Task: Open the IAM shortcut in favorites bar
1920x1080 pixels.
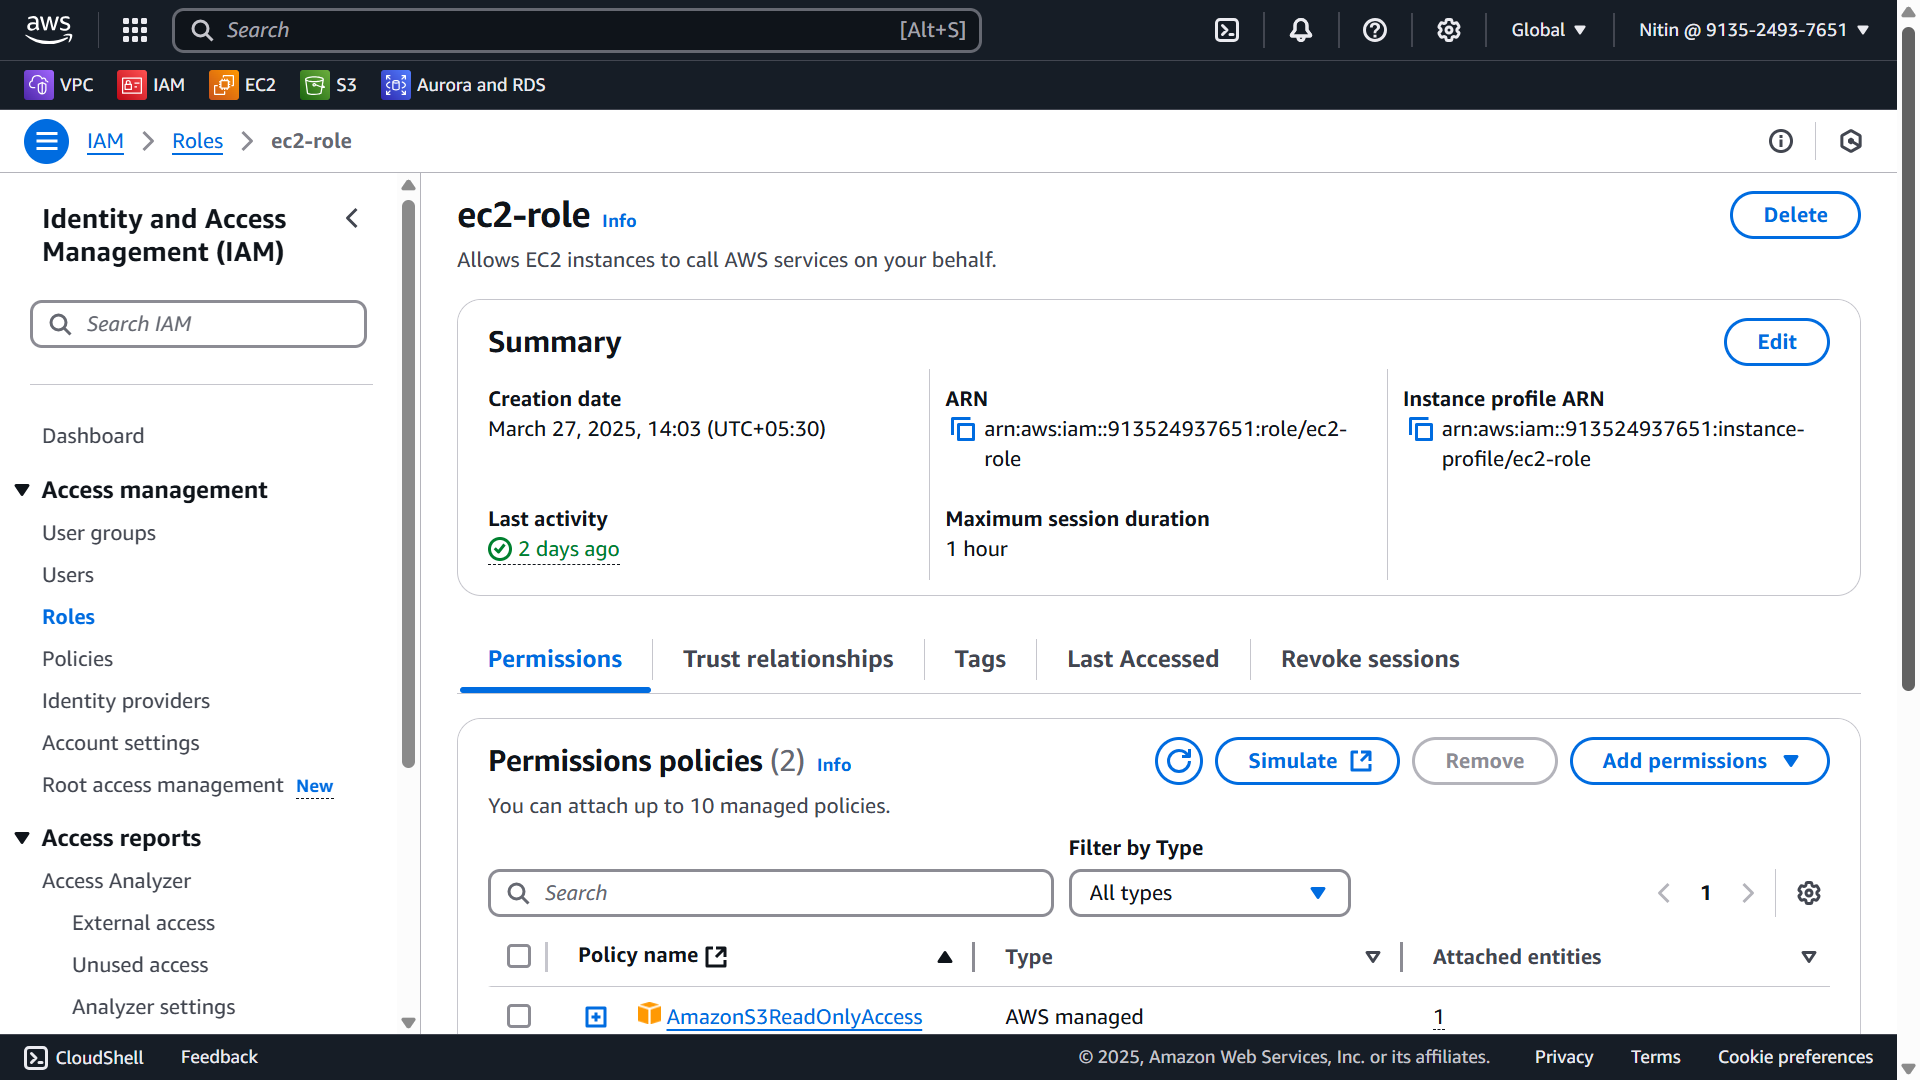Action: point(152,85)
